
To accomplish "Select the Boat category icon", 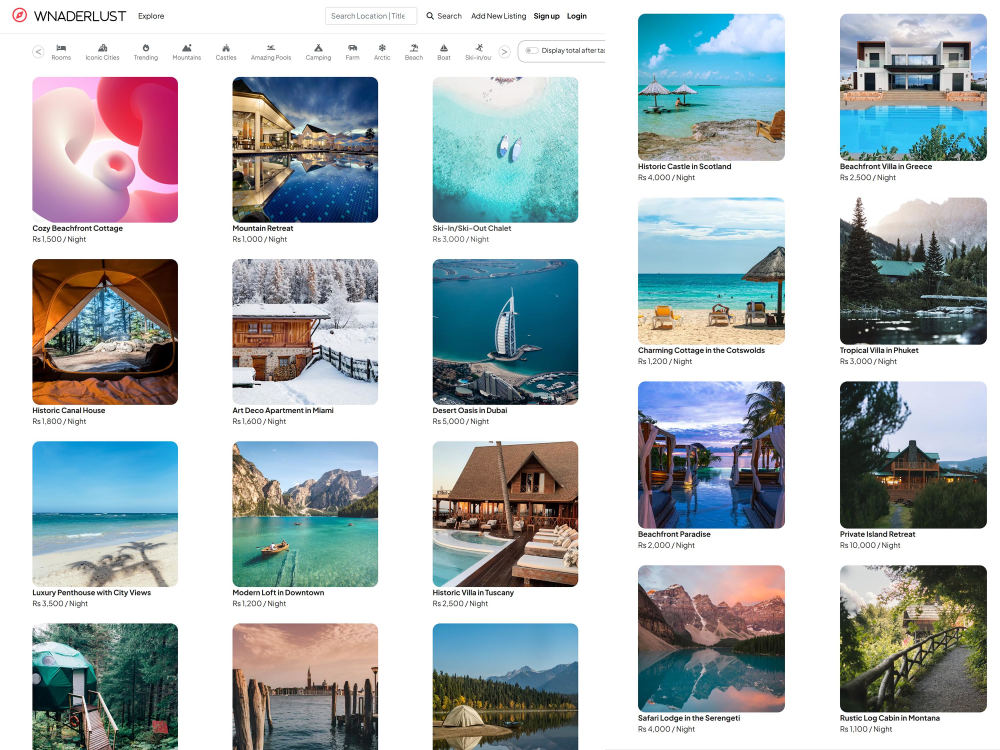I will 444,48.
